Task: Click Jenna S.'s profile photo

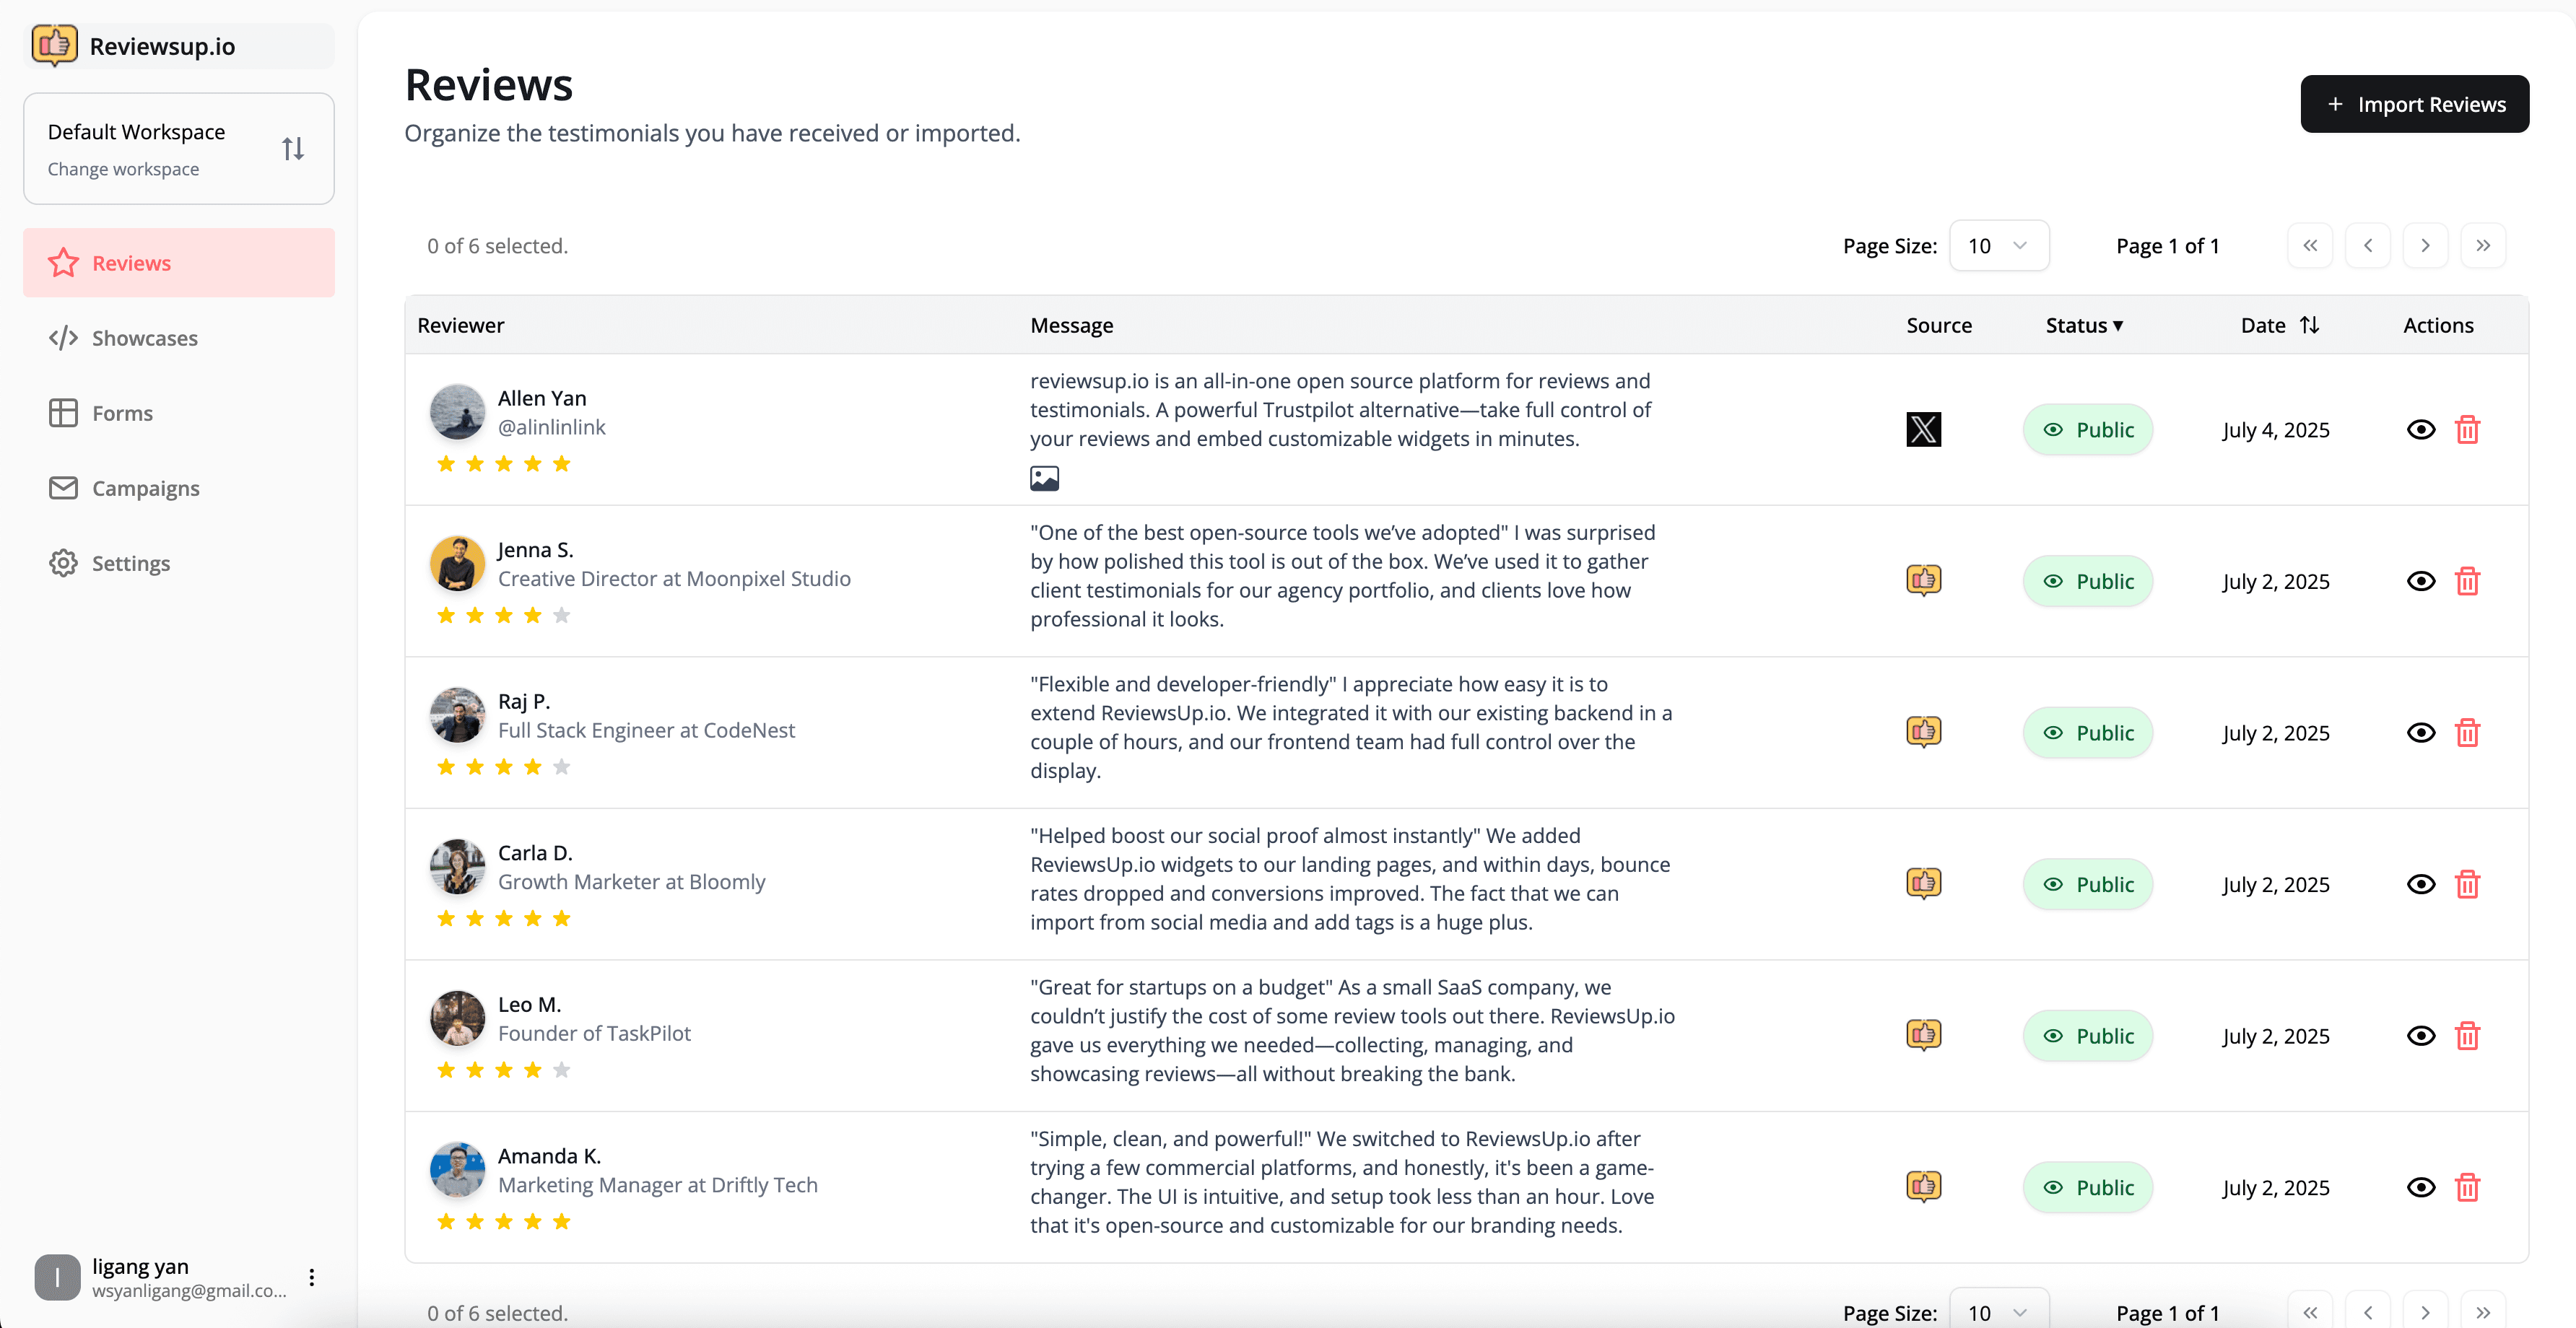Action: [457, 564]
